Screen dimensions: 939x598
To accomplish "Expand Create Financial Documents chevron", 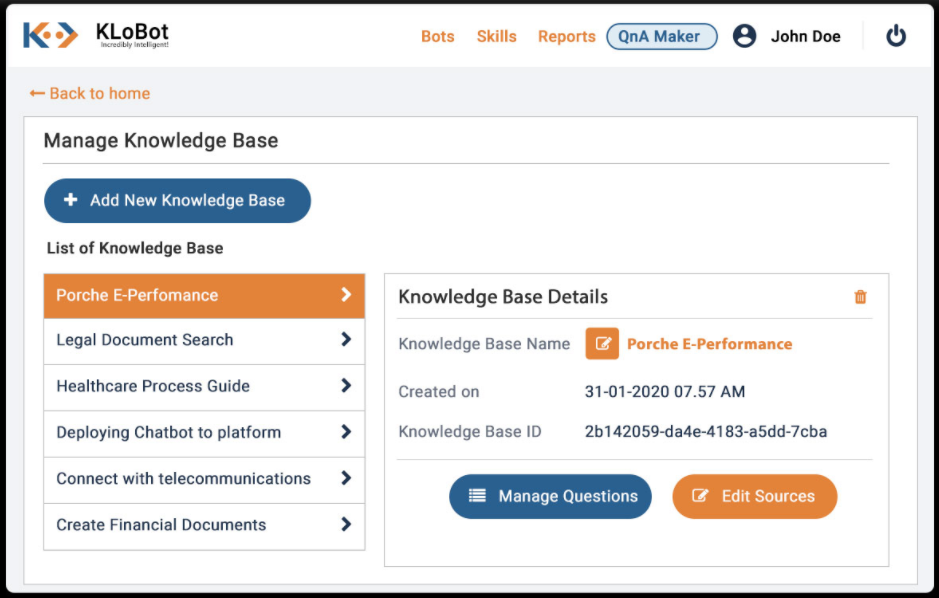I will click(346, 524).
